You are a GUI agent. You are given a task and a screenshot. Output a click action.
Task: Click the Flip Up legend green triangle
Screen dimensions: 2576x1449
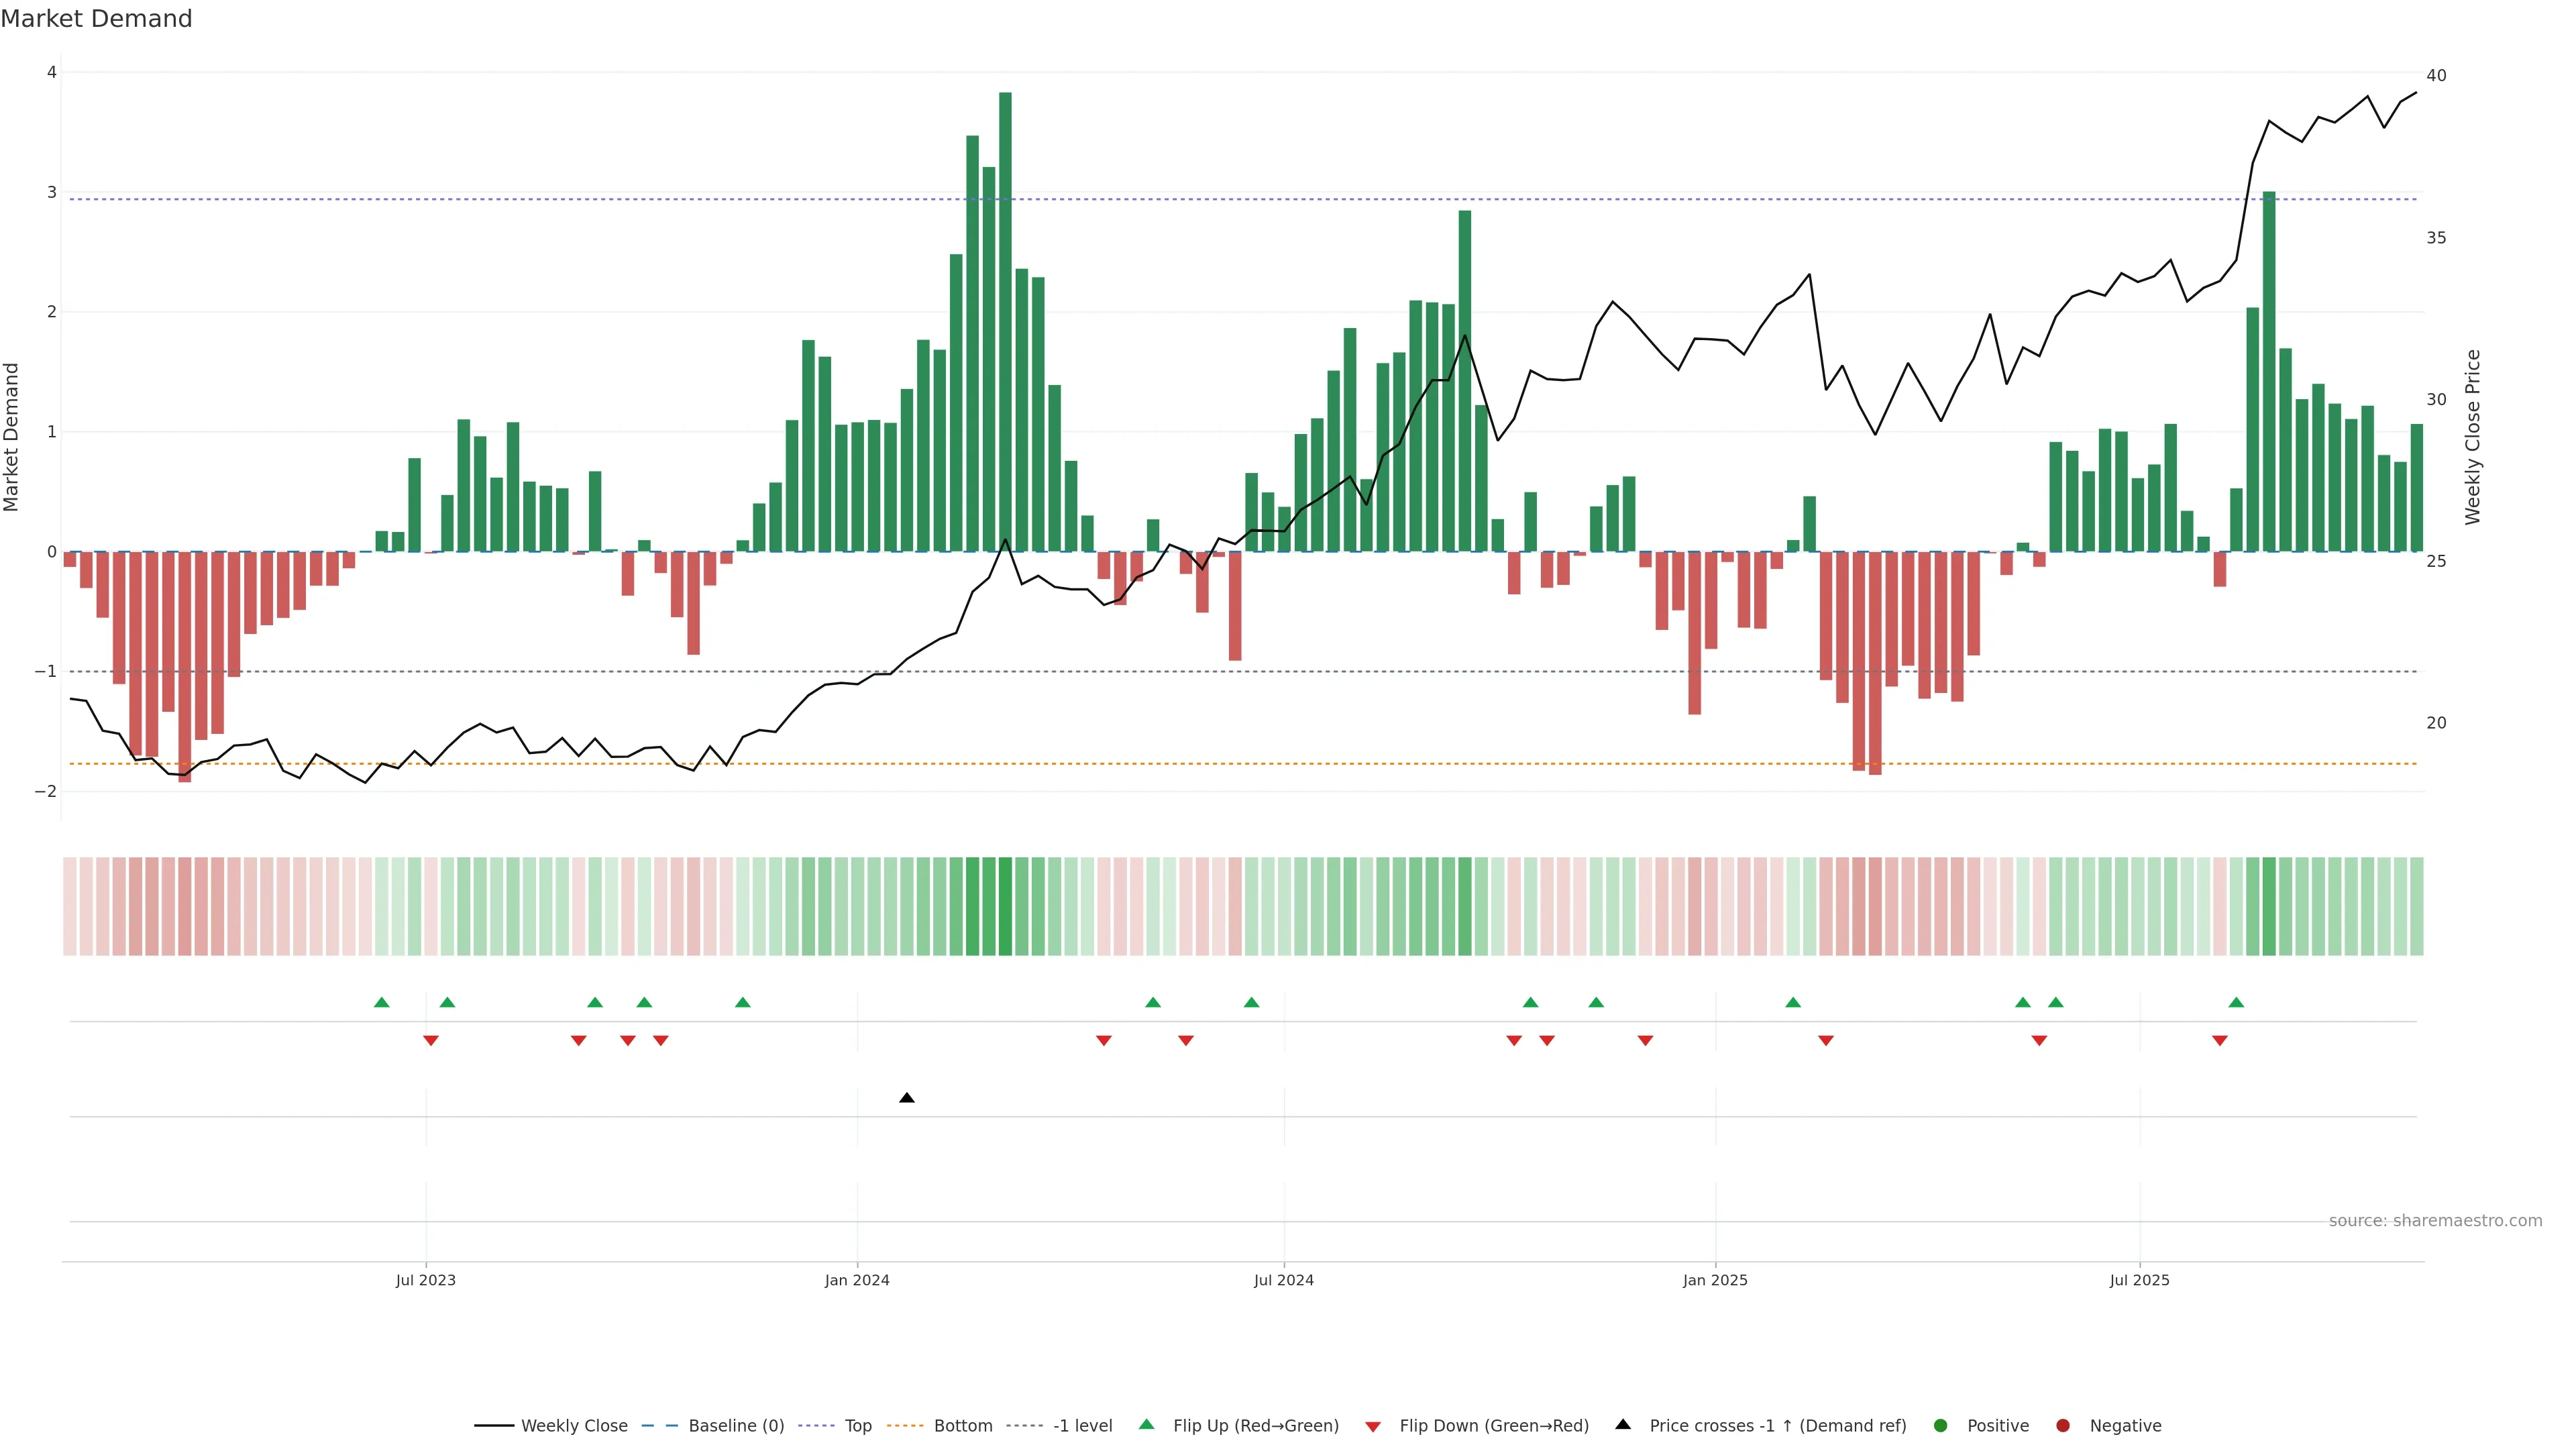(x=1146, y=1424)
